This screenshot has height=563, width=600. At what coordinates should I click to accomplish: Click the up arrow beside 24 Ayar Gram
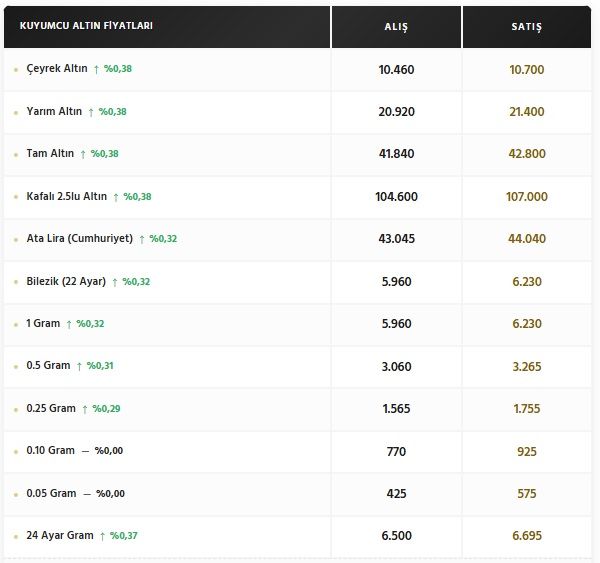tap(102, 536)
